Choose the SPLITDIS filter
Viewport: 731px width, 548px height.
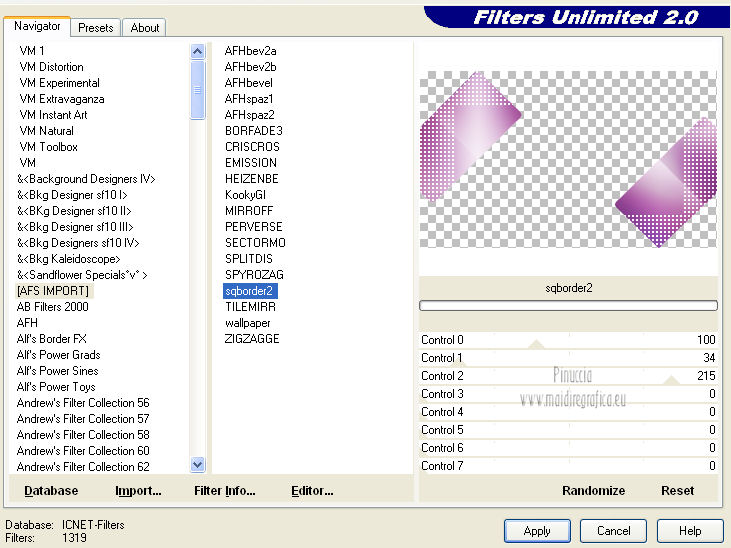pos(248,259)
